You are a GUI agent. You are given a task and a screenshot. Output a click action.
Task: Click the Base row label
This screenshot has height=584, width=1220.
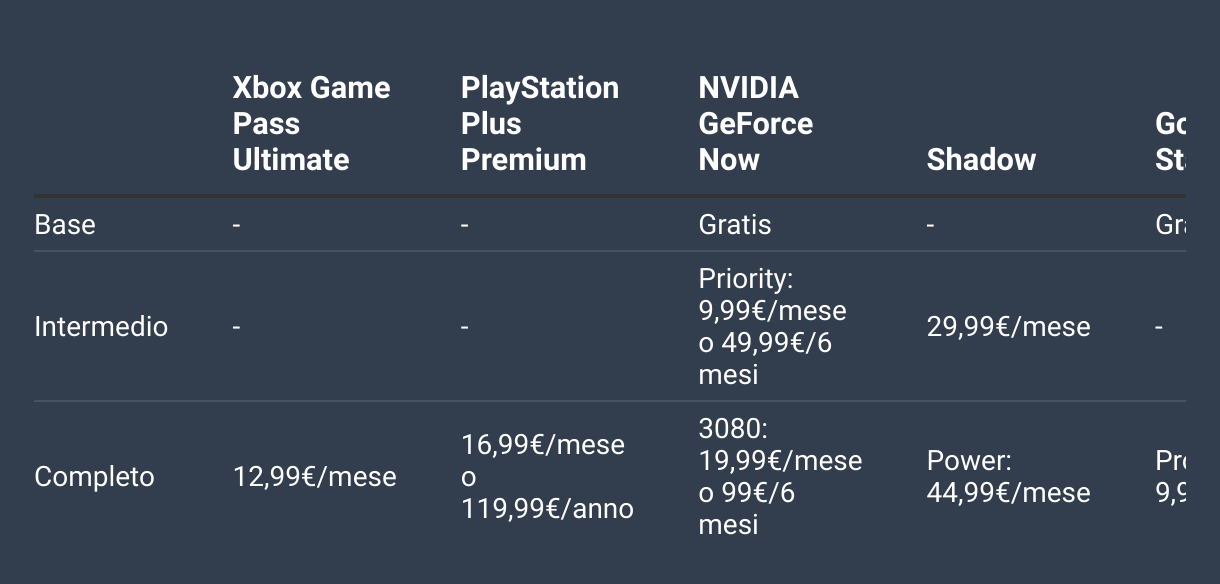(65, 224)
